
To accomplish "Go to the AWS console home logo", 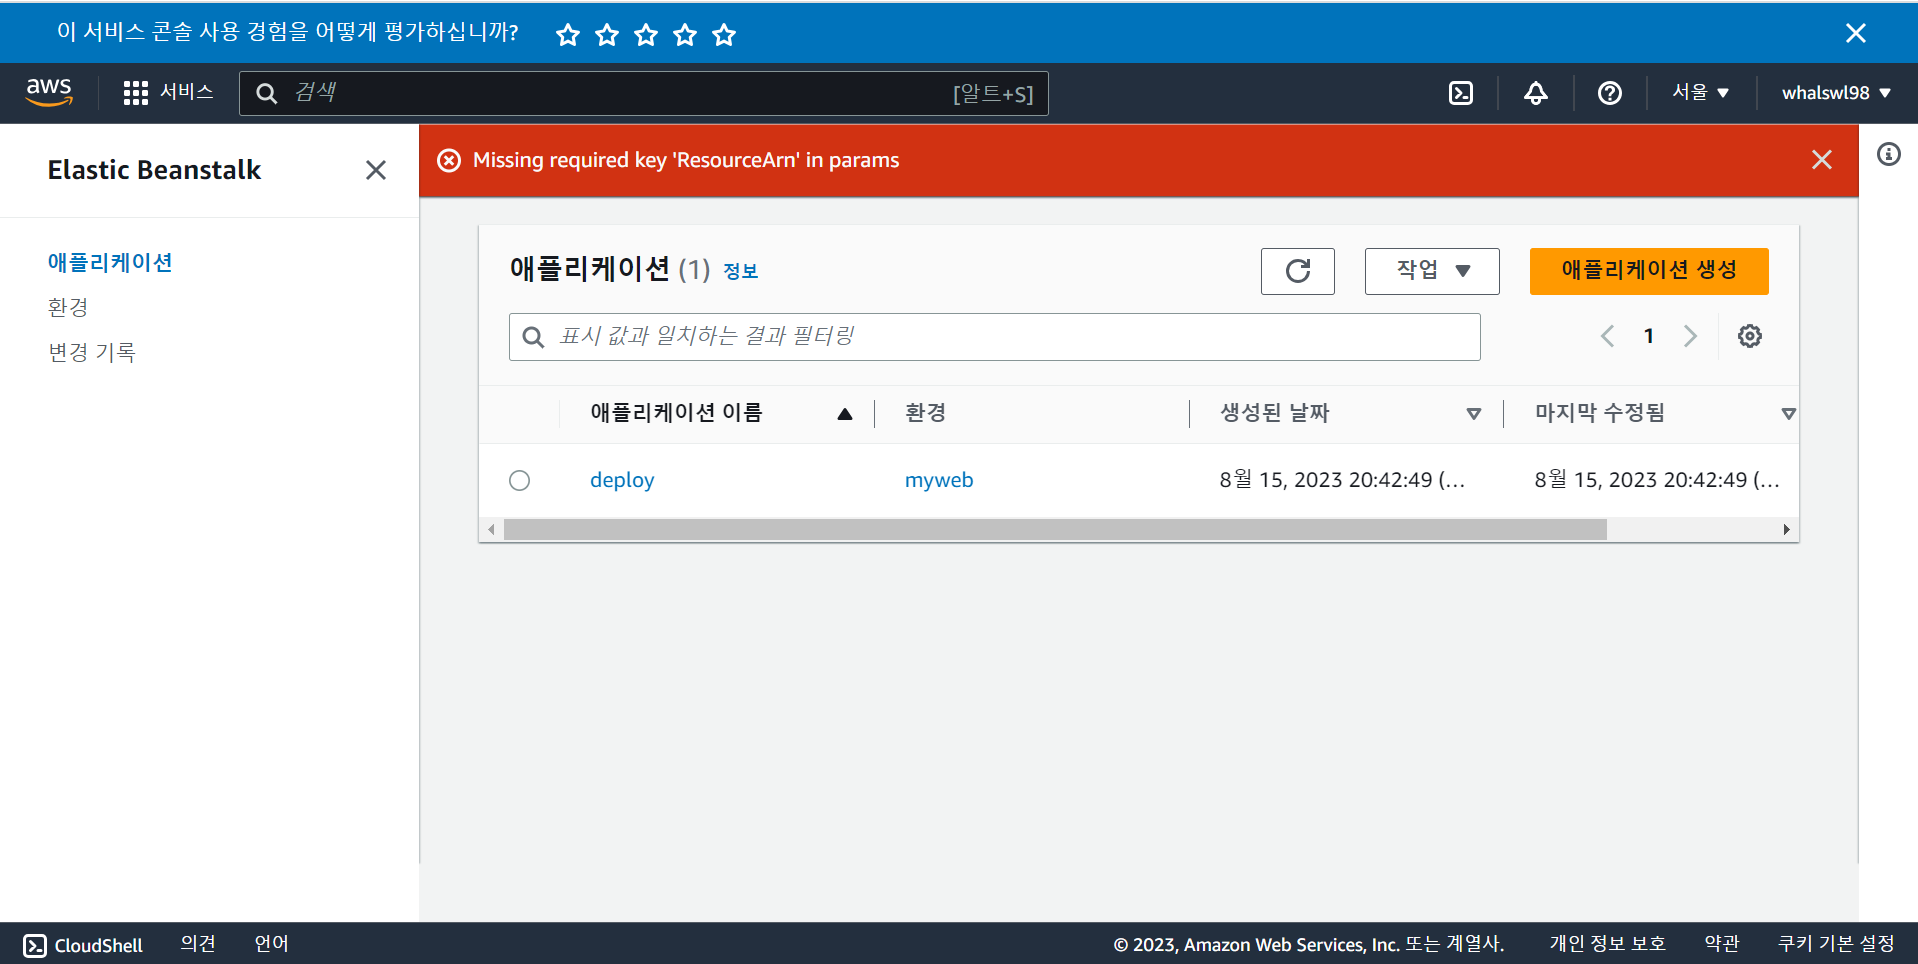I will coord(49,92).
